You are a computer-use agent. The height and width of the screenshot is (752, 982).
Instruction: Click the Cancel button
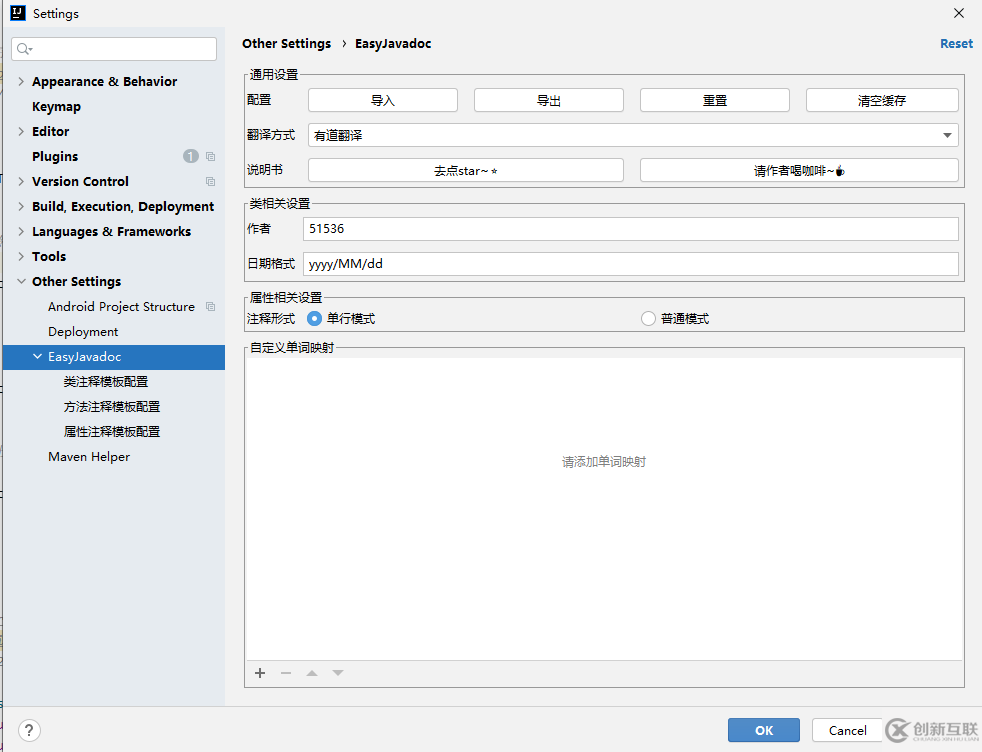point(847,730)
